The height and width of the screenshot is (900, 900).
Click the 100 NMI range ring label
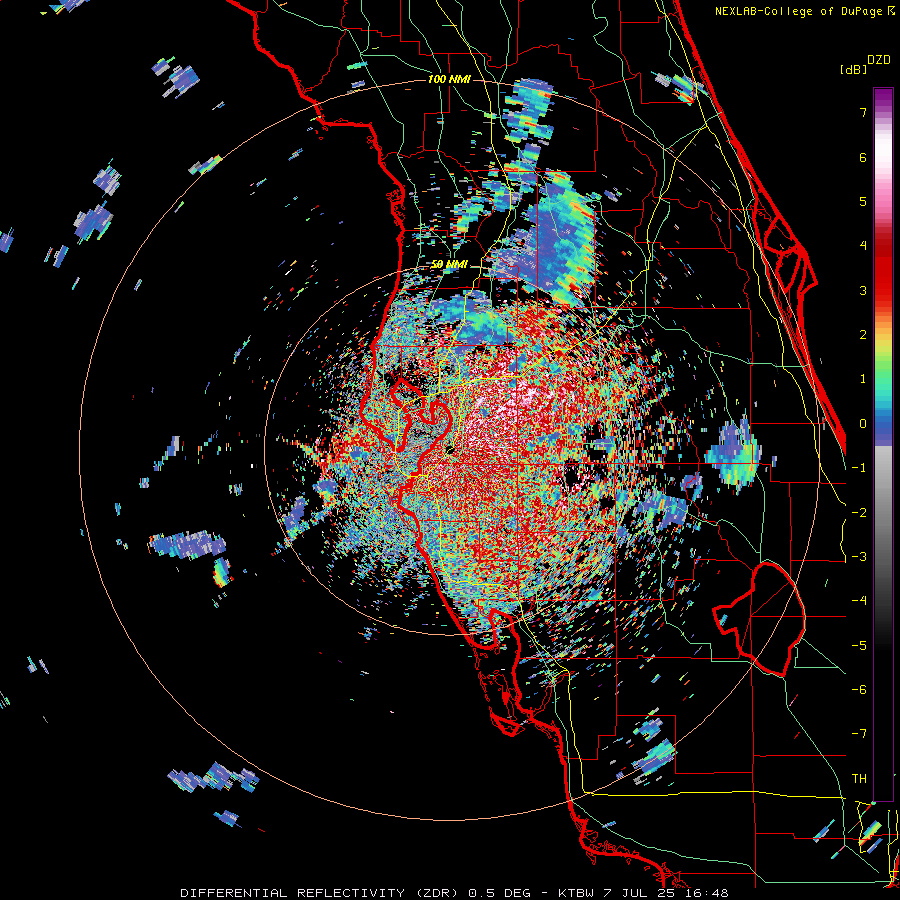click(x=449, y=79)
